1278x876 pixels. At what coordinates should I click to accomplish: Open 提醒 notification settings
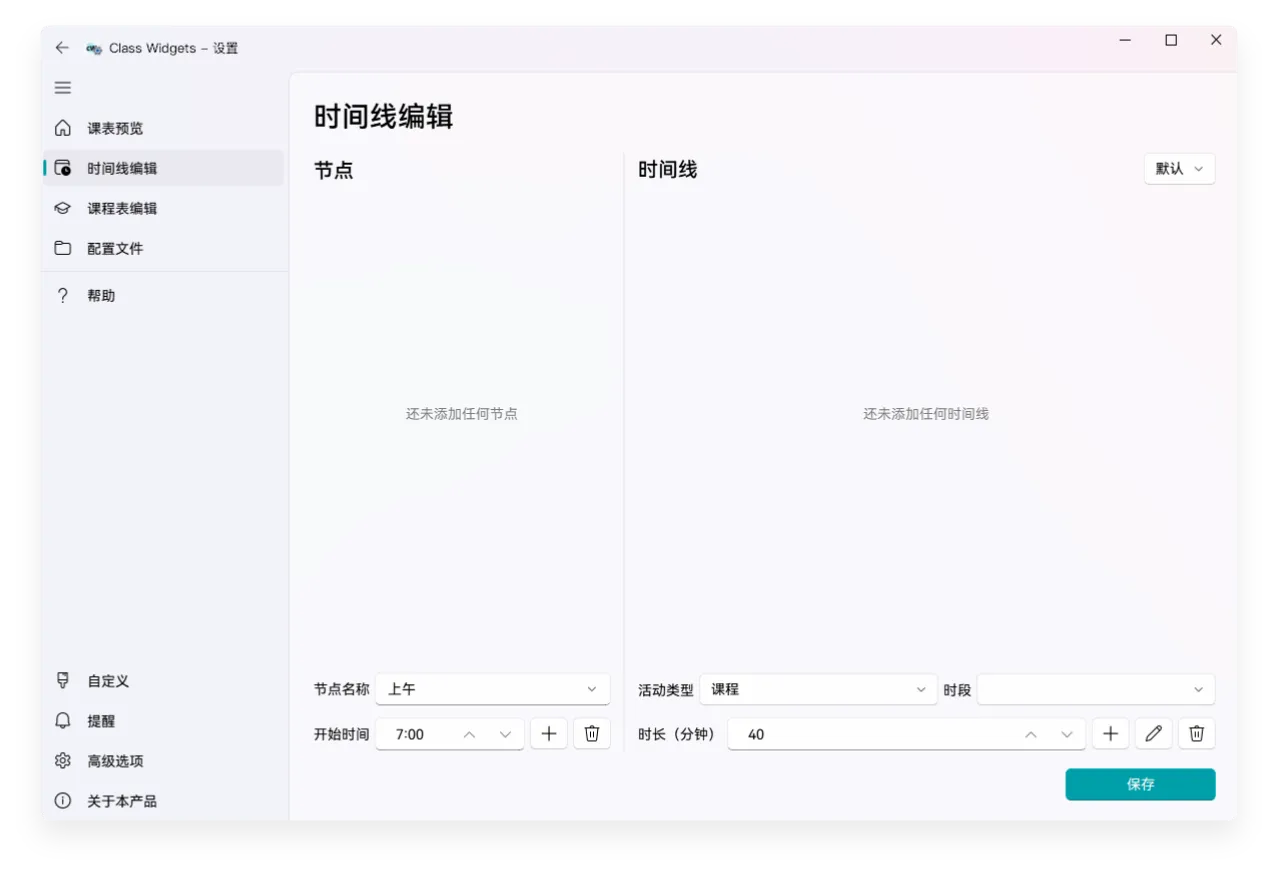pos(101,721)
